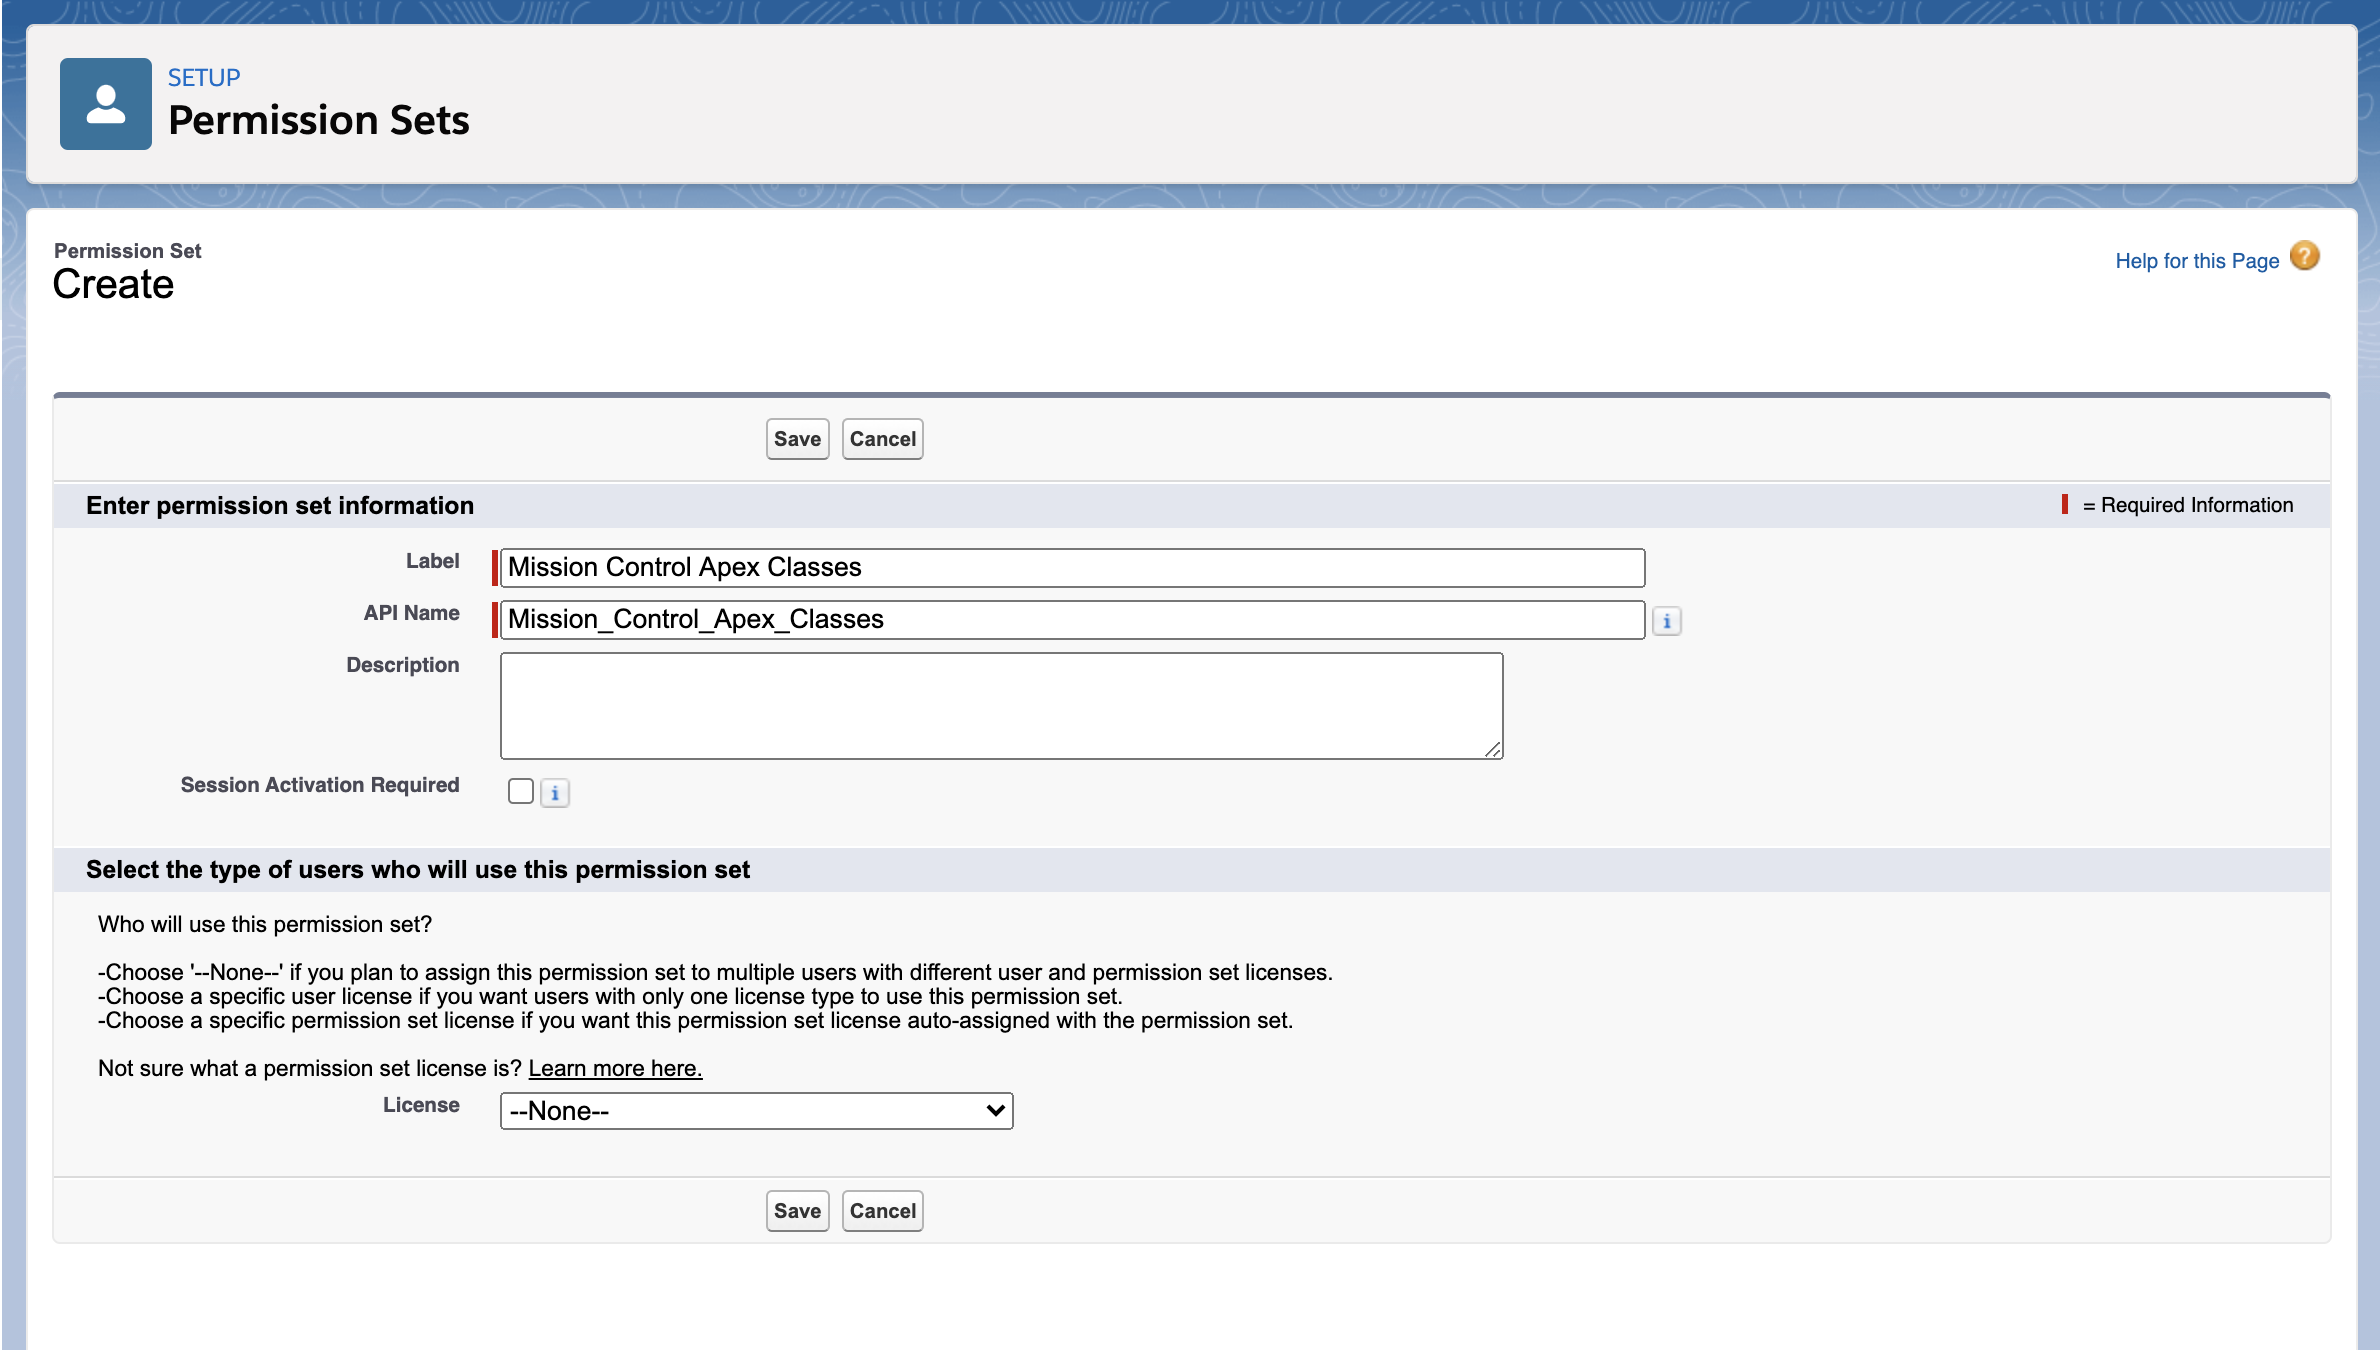Click the Help for this Page link text
The image size is (2380, 1350).
(x=2196, y=260)
